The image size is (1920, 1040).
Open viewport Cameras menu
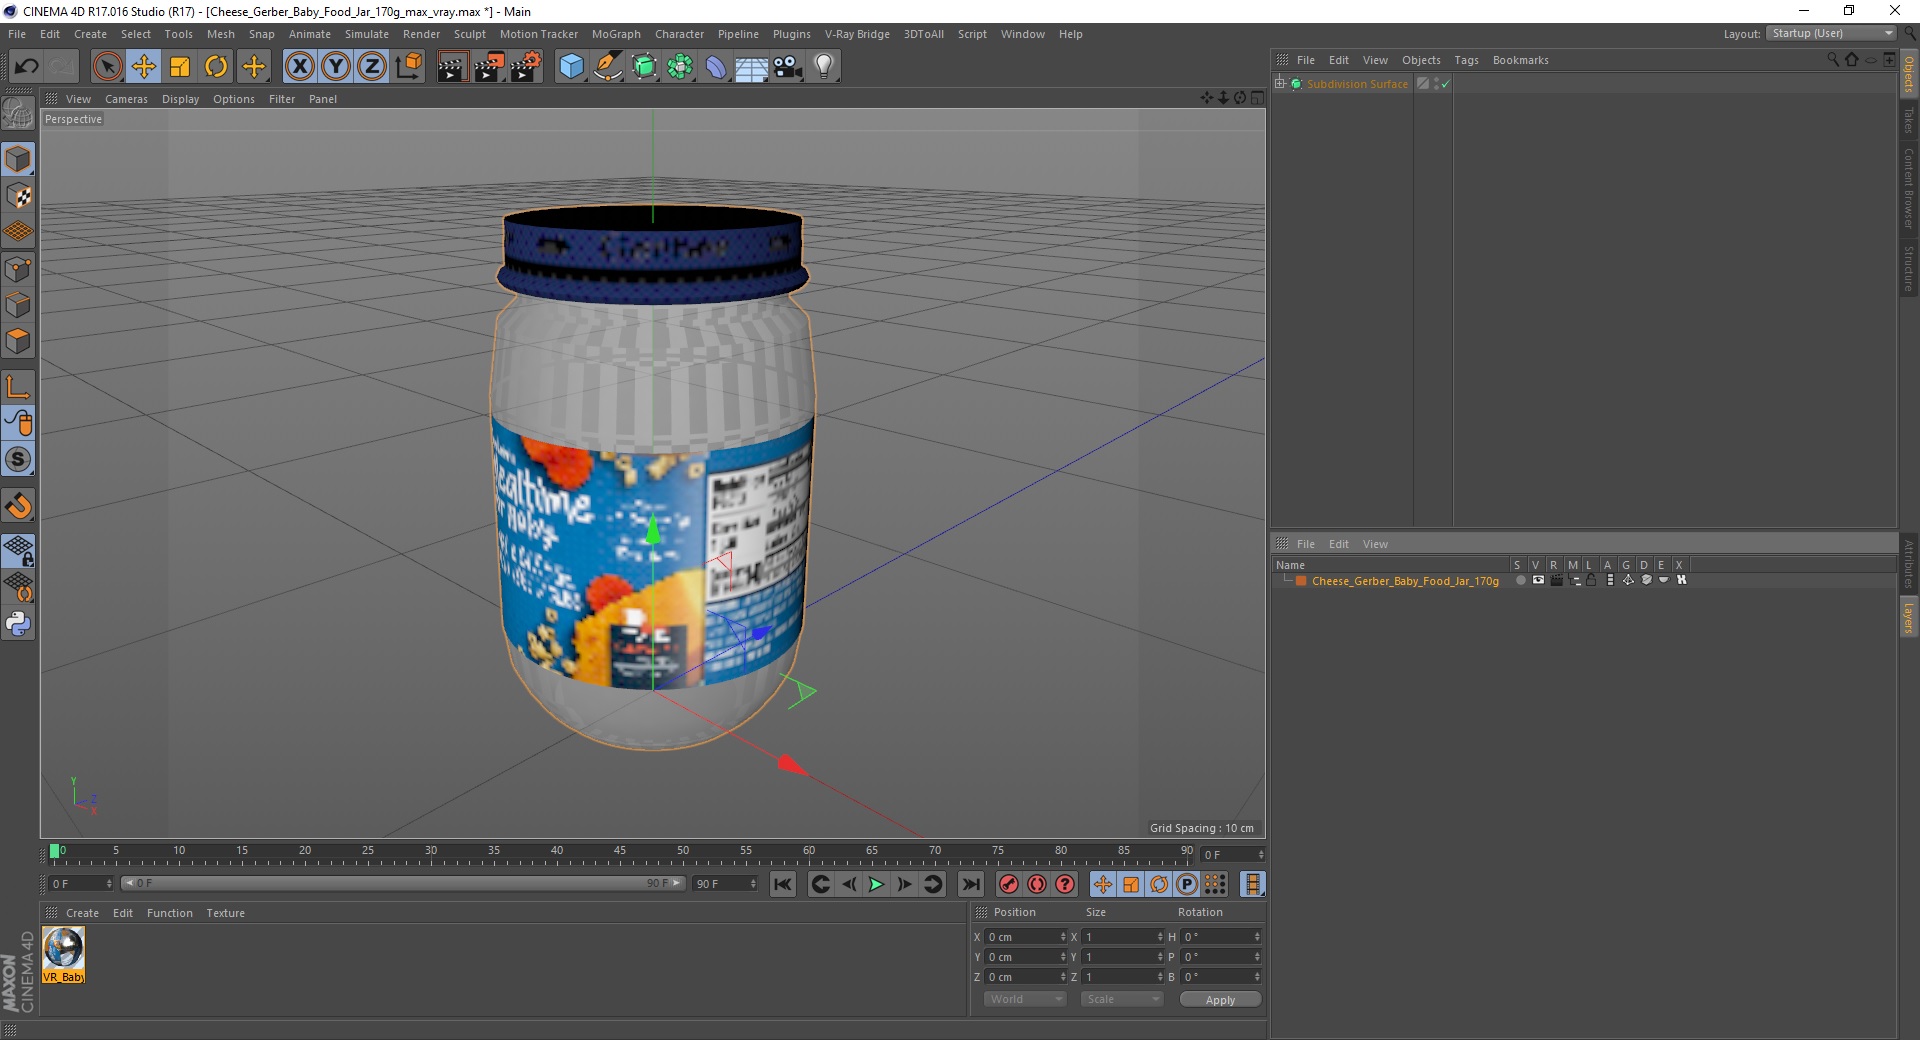point(126,99)
